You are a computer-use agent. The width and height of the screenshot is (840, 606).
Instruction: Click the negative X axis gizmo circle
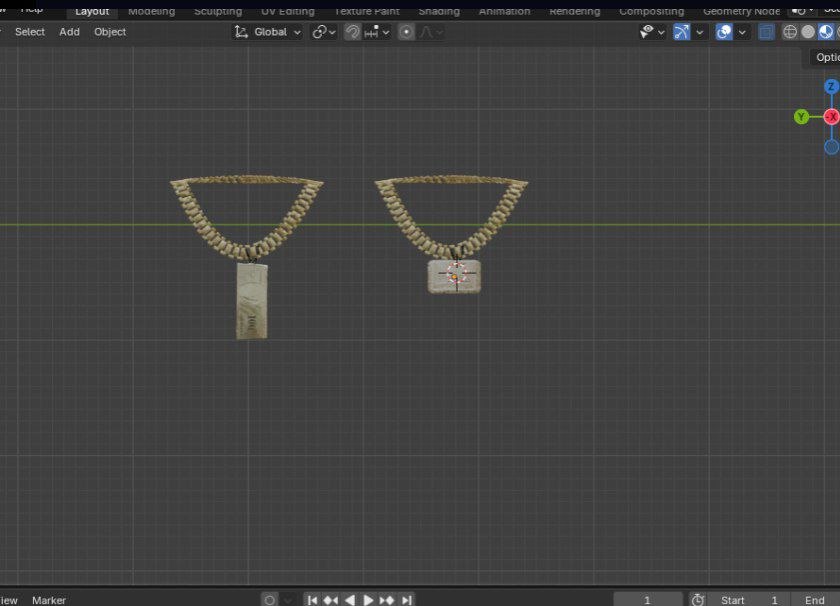pyautogui.click(x=831, y=116)
